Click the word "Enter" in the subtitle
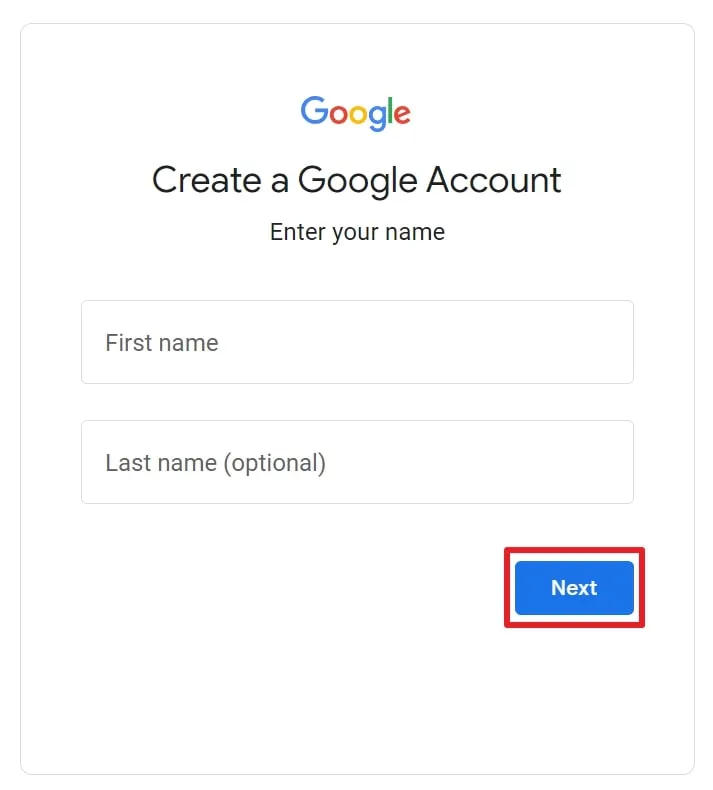The height and width of the screenshot is (790, 713). click(x=296, y=232)
